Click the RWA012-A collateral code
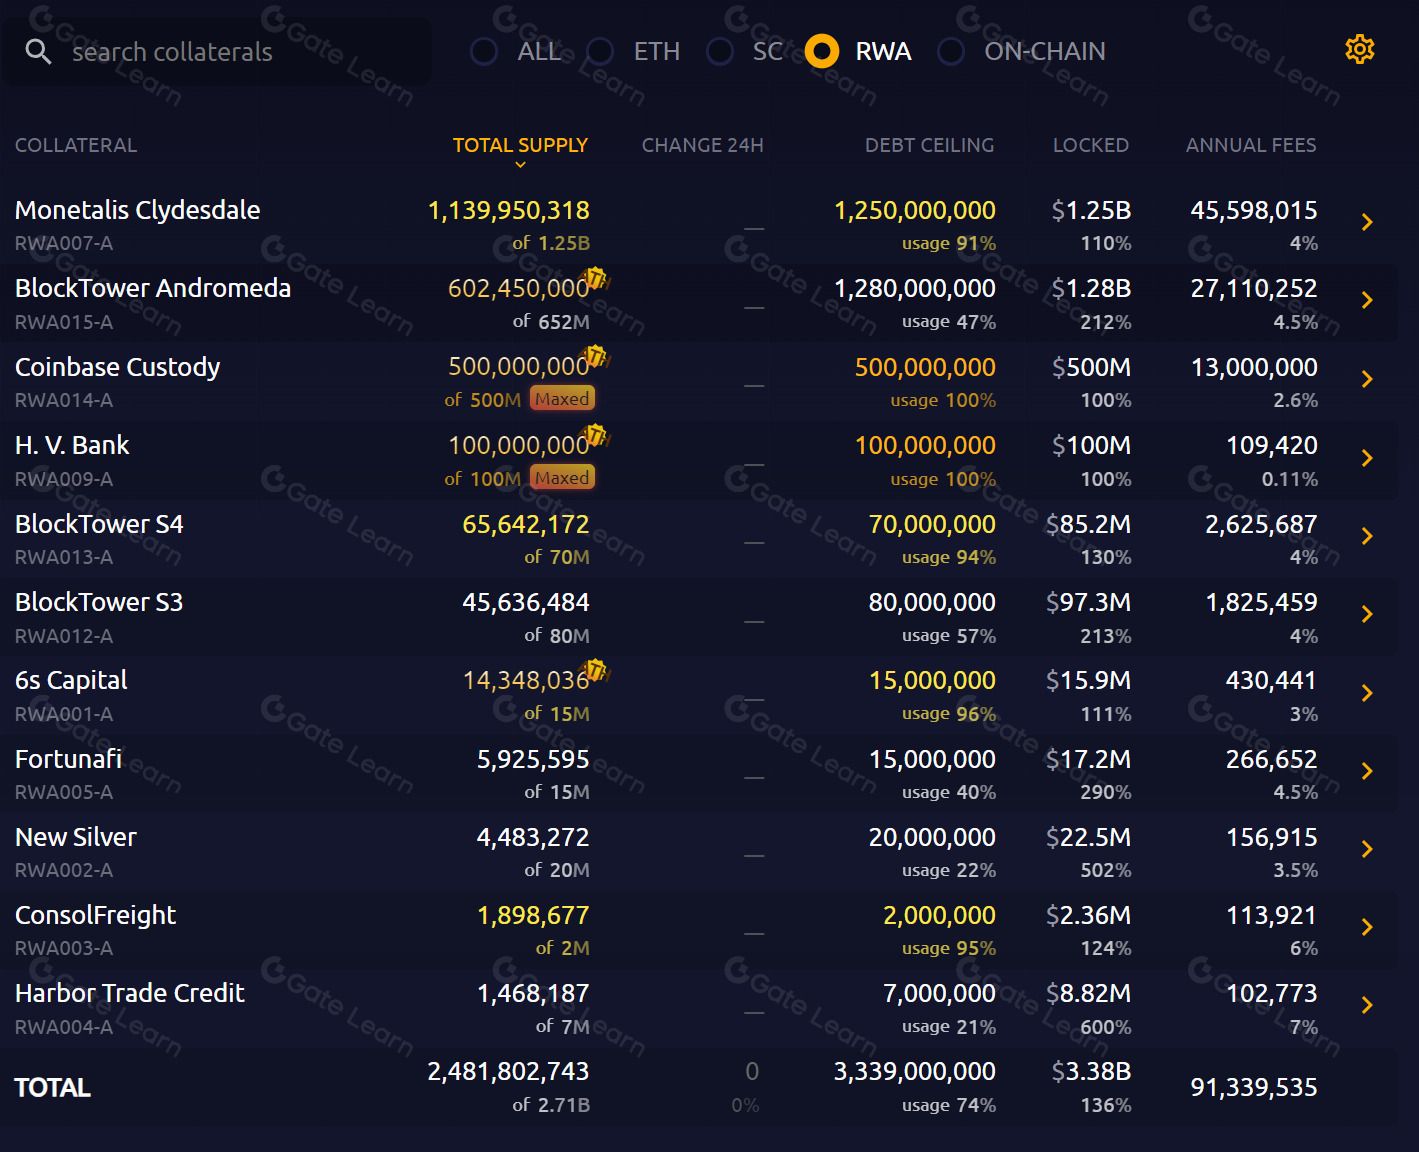 click(64, 636)
